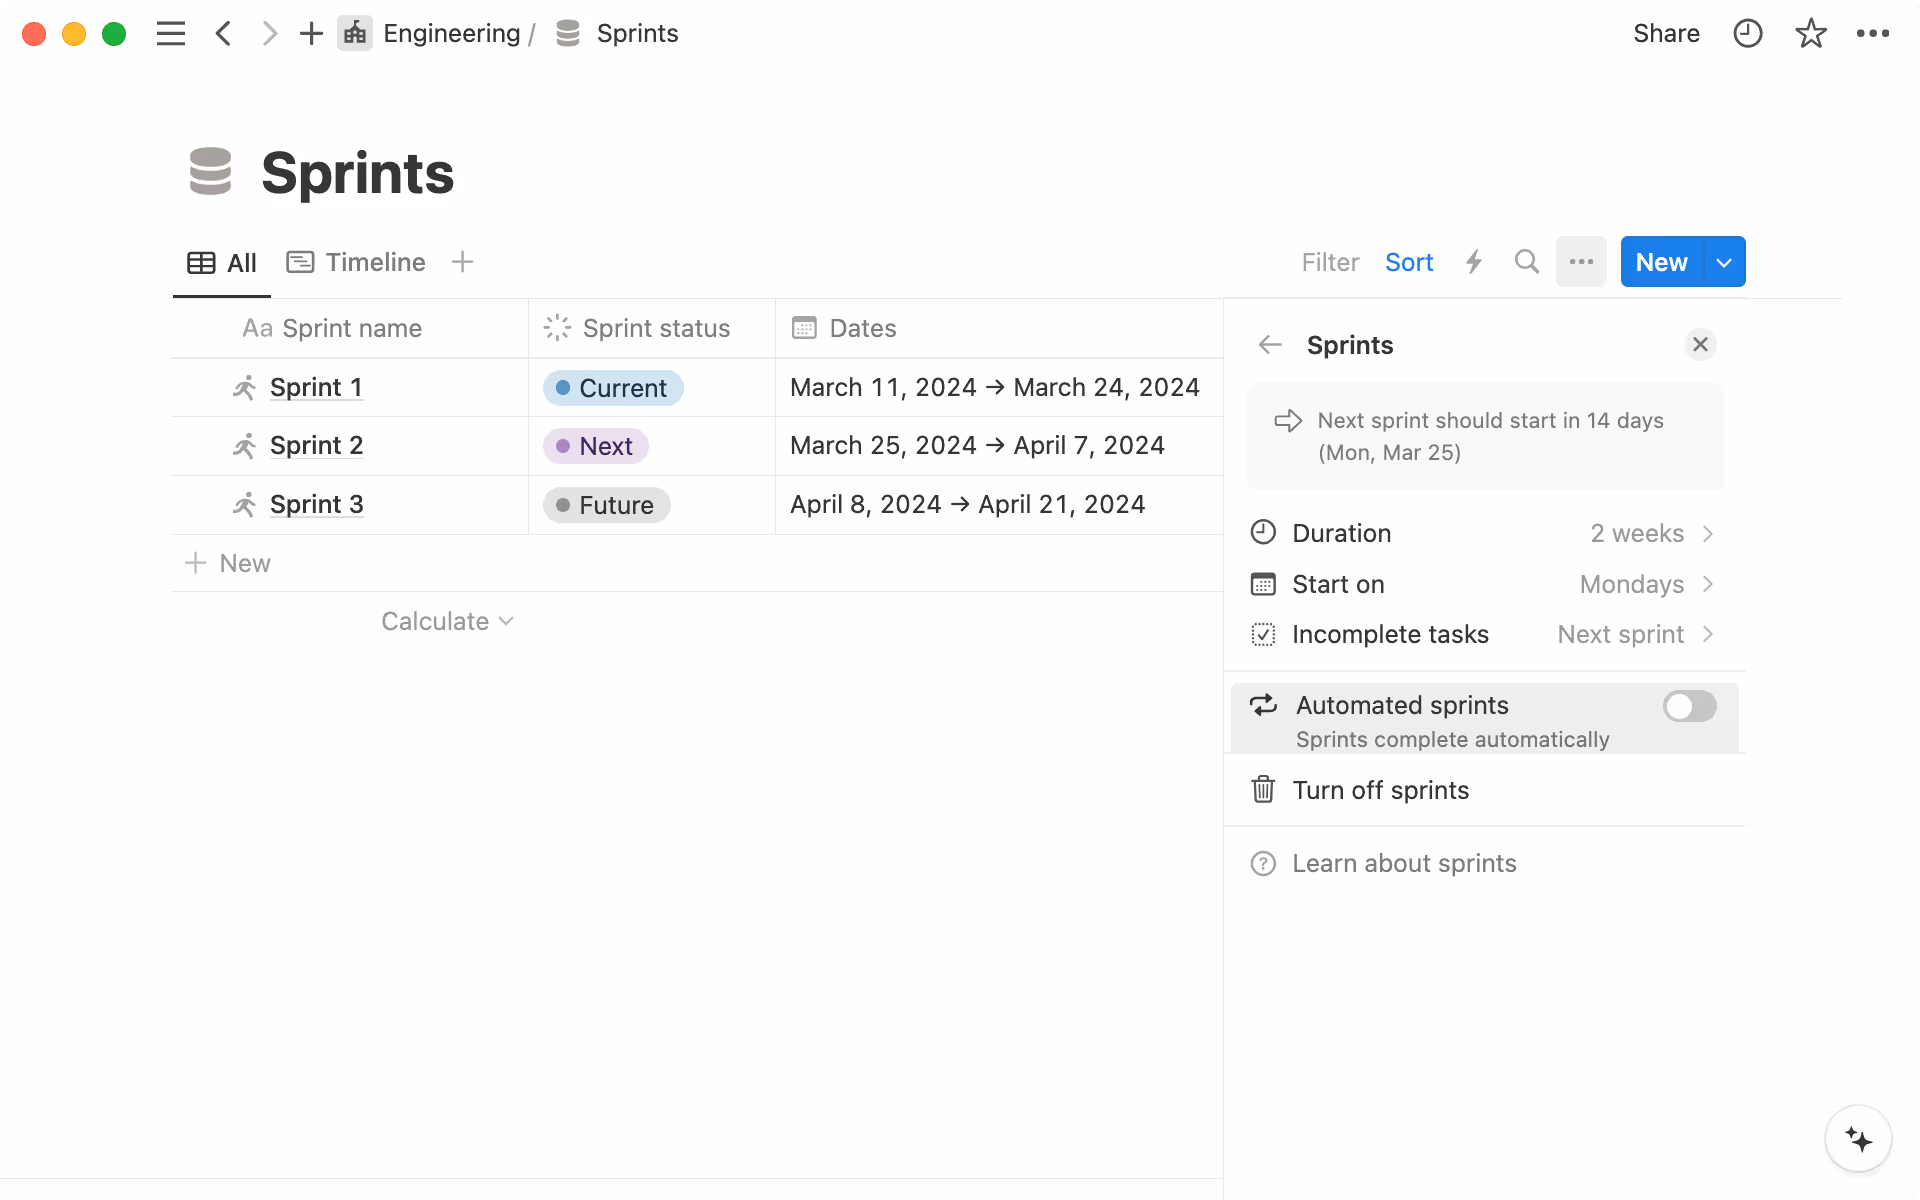Go back in Sprints settings panel arrow

[x=1270, y=345]
